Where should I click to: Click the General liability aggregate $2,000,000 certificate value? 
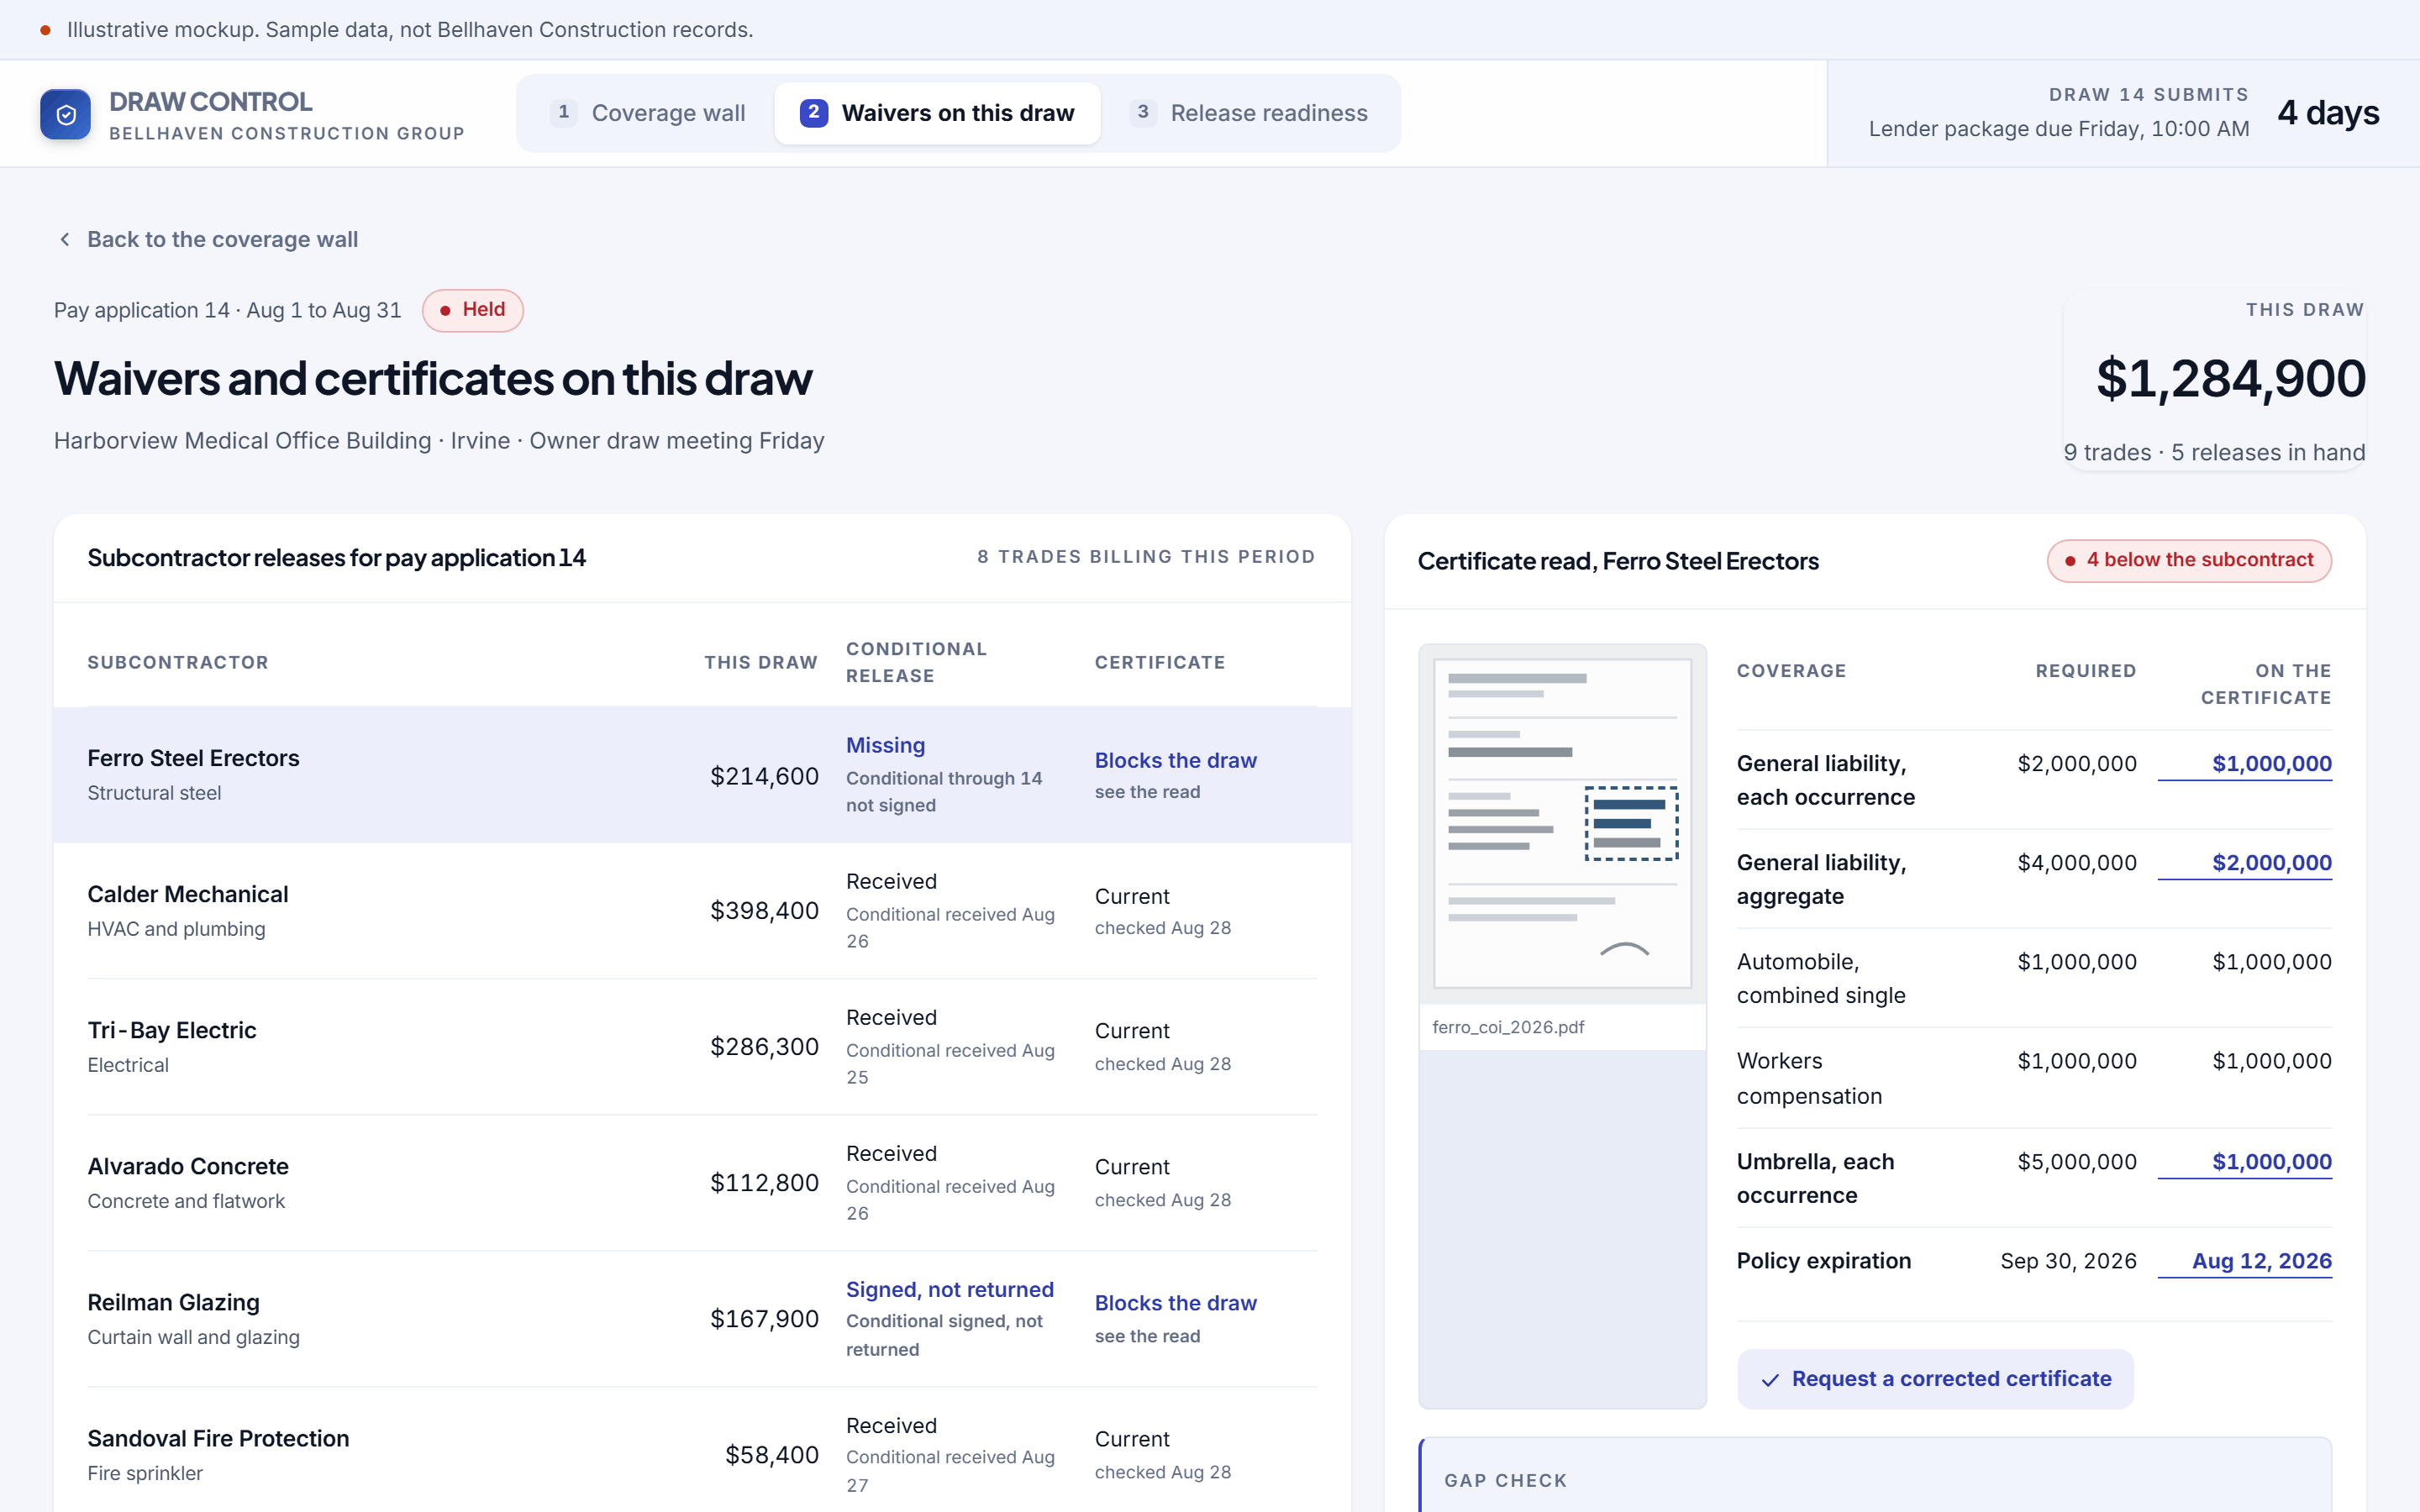pyautogui.click(x=2271, y=863)
